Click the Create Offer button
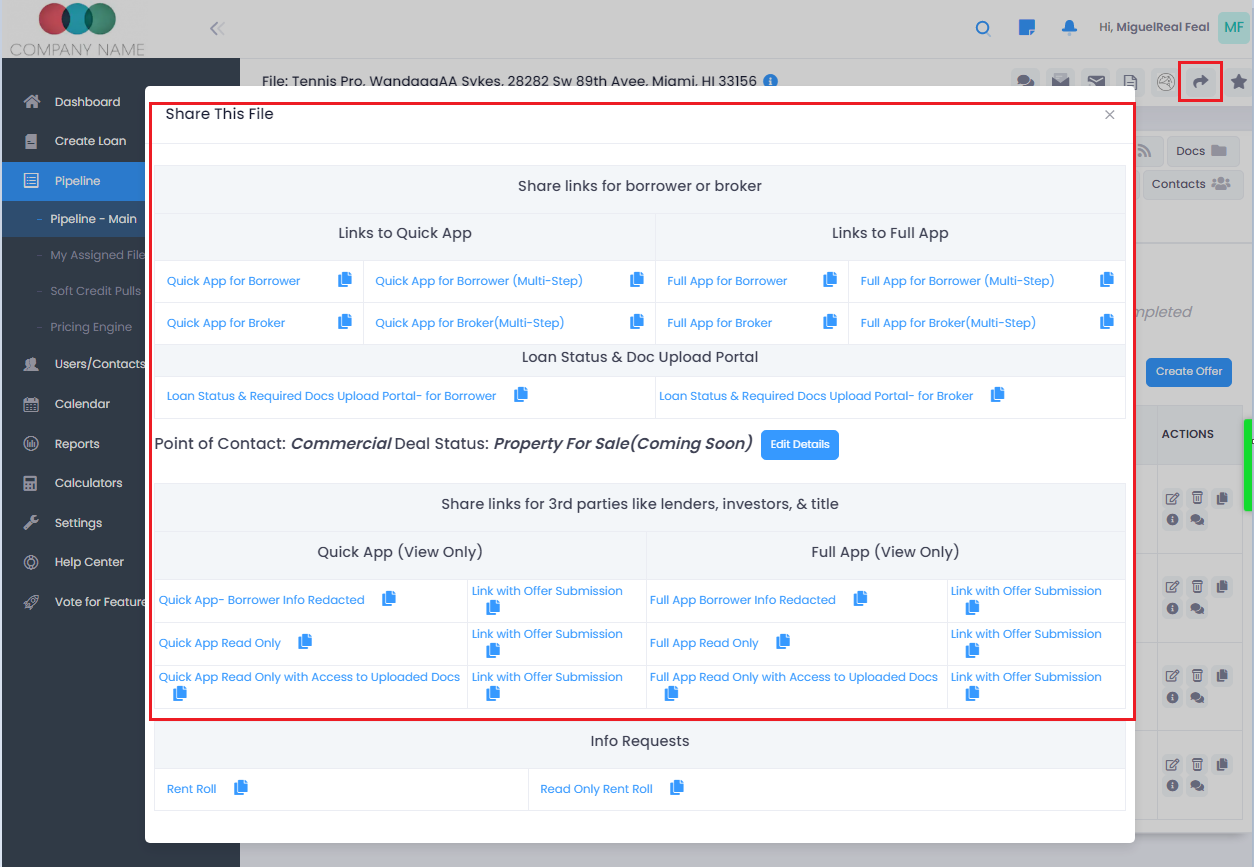 (1189, 371)
